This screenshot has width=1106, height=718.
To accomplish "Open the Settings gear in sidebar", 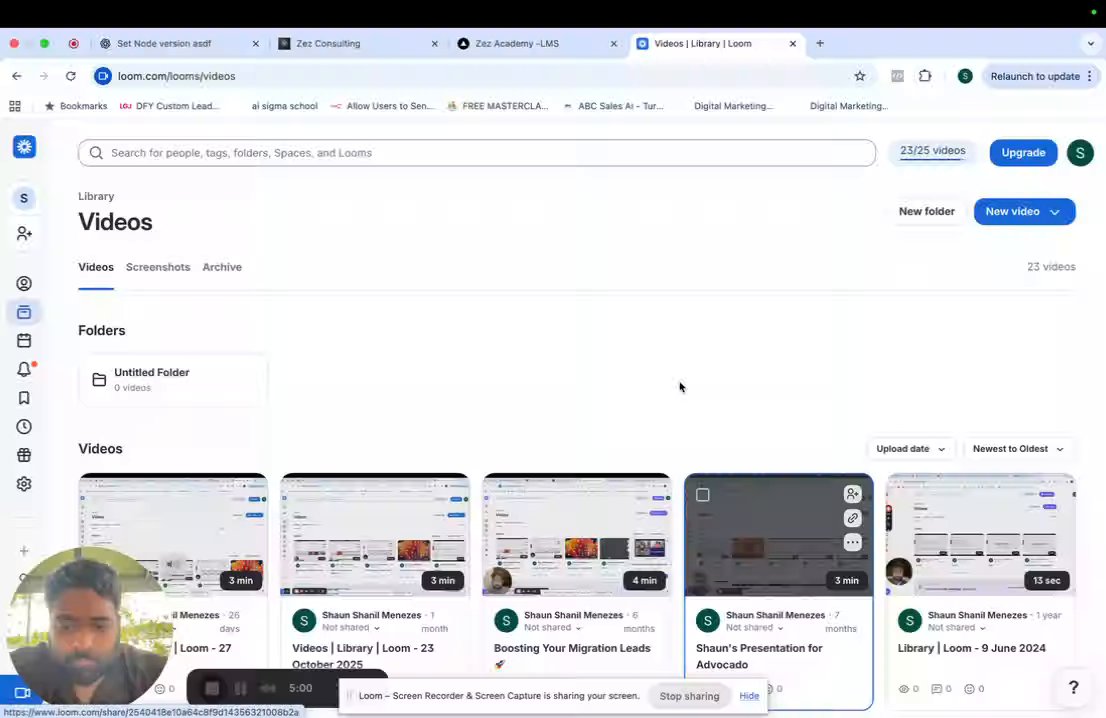I will (24, 484).
